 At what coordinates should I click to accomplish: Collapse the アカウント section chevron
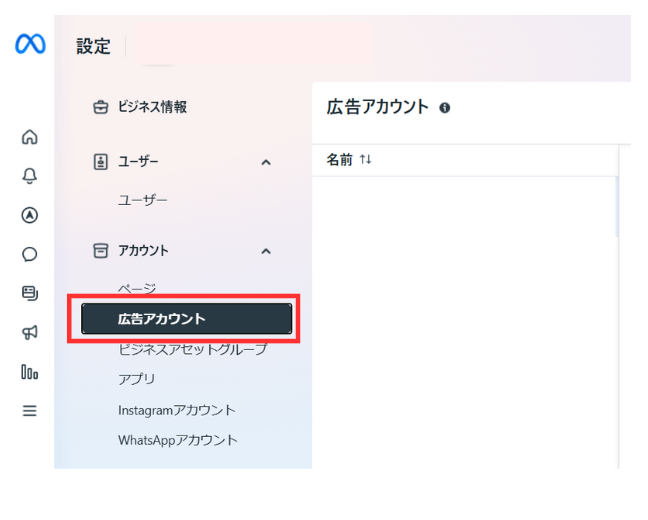(x=266, y=251)
